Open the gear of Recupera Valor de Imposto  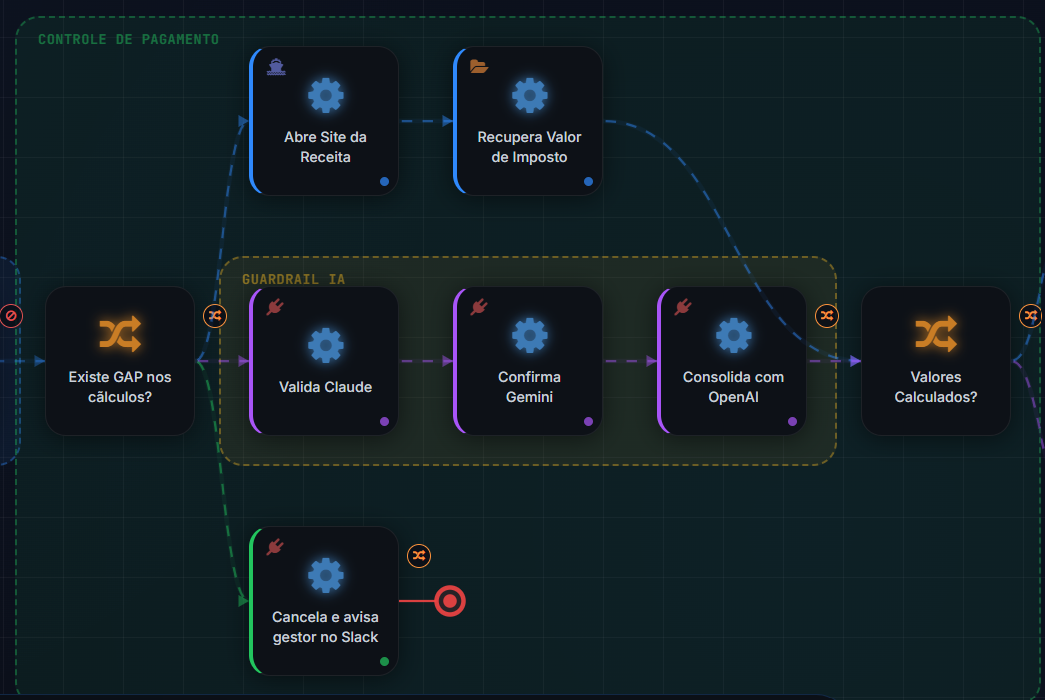click(530, 95)
